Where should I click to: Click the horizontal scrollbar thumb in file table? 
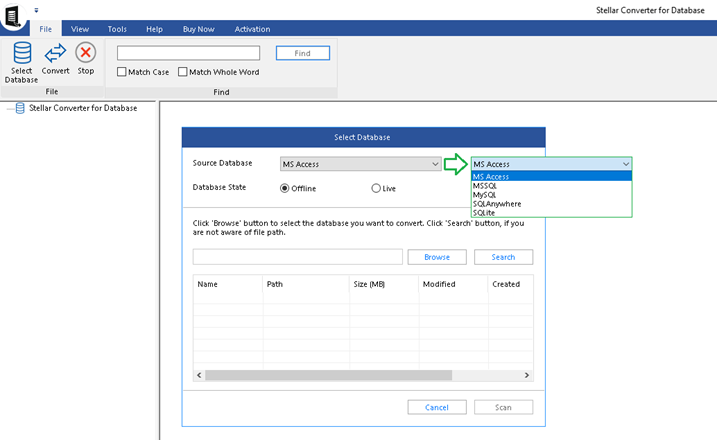pos(328,375)
